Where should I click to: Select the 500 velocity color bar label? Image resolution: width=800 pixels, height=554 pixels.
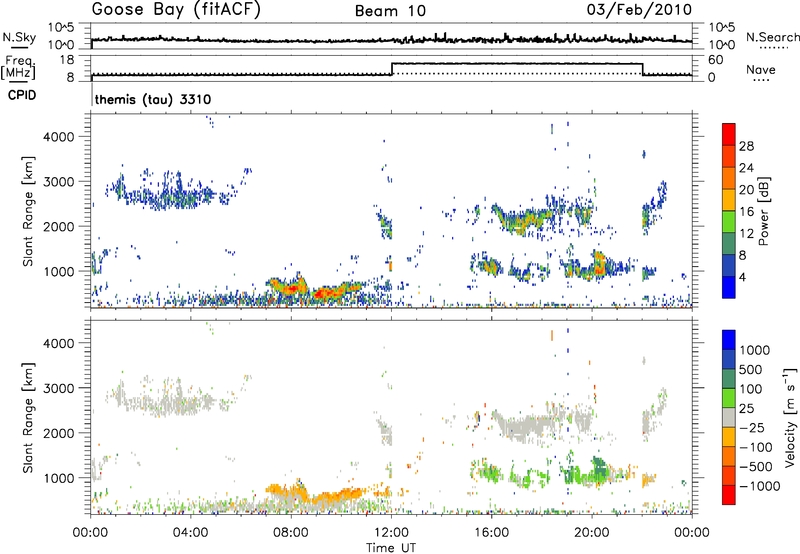click(753, 370)
